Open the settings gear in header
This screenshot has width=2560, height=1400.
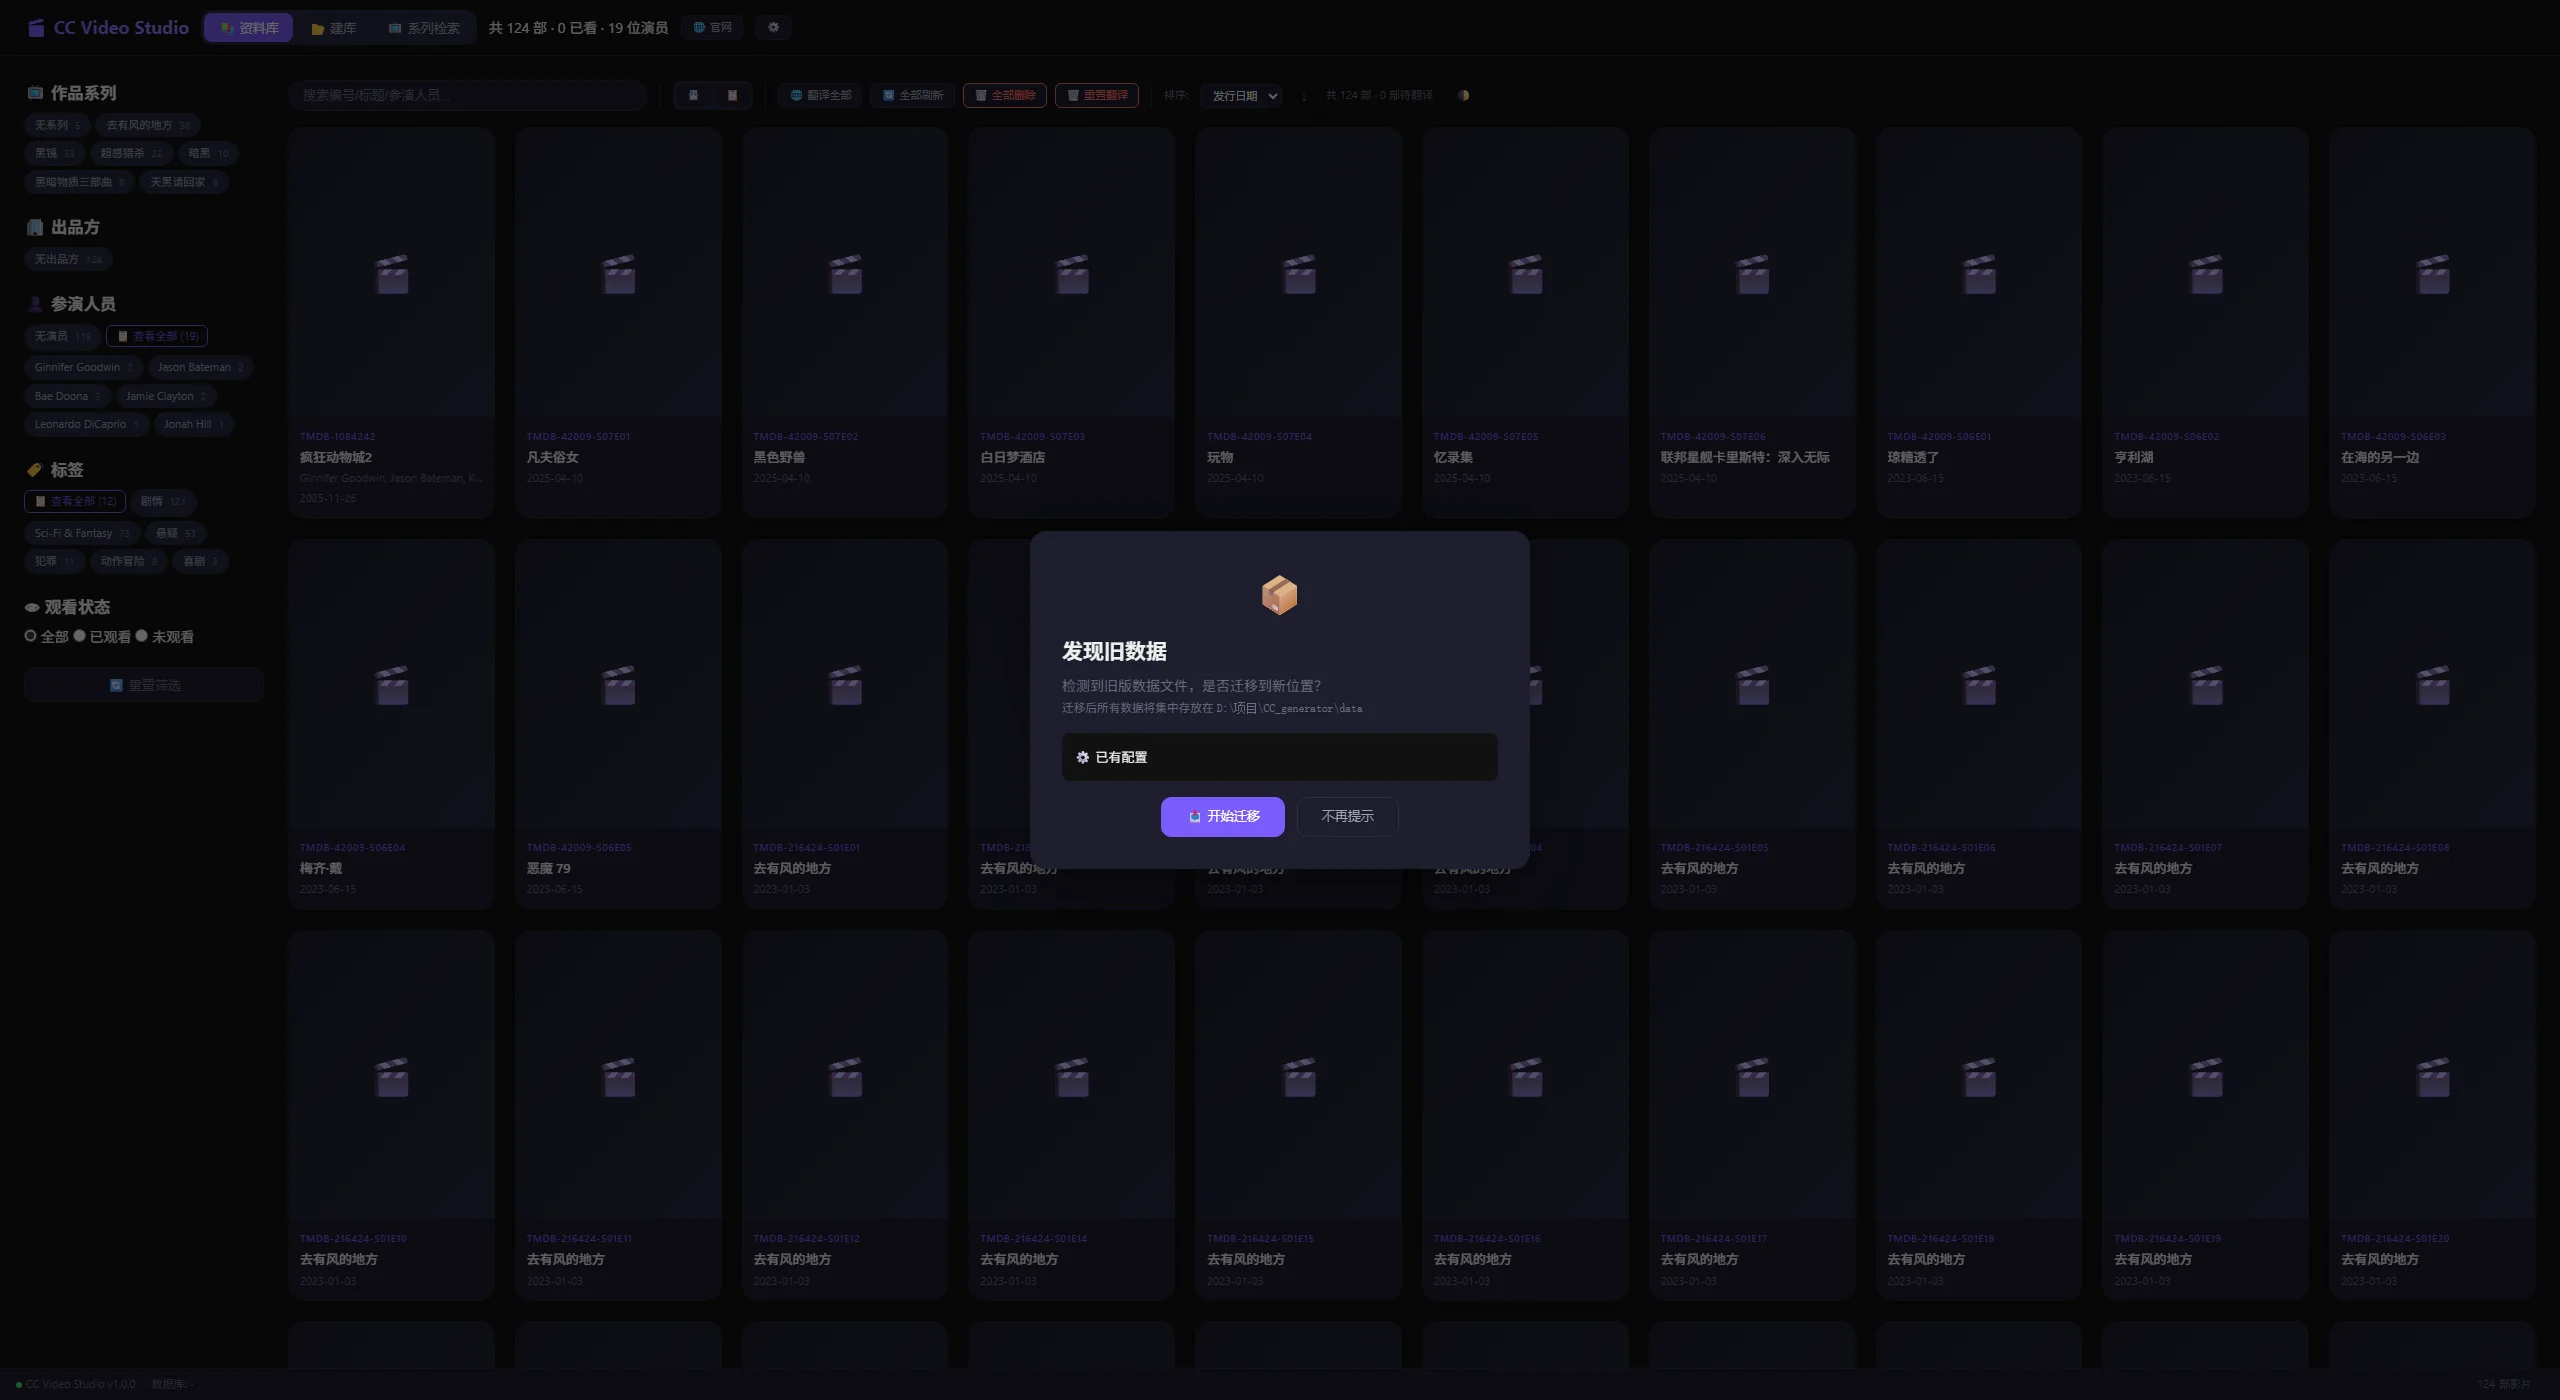[x=773, y=27]
